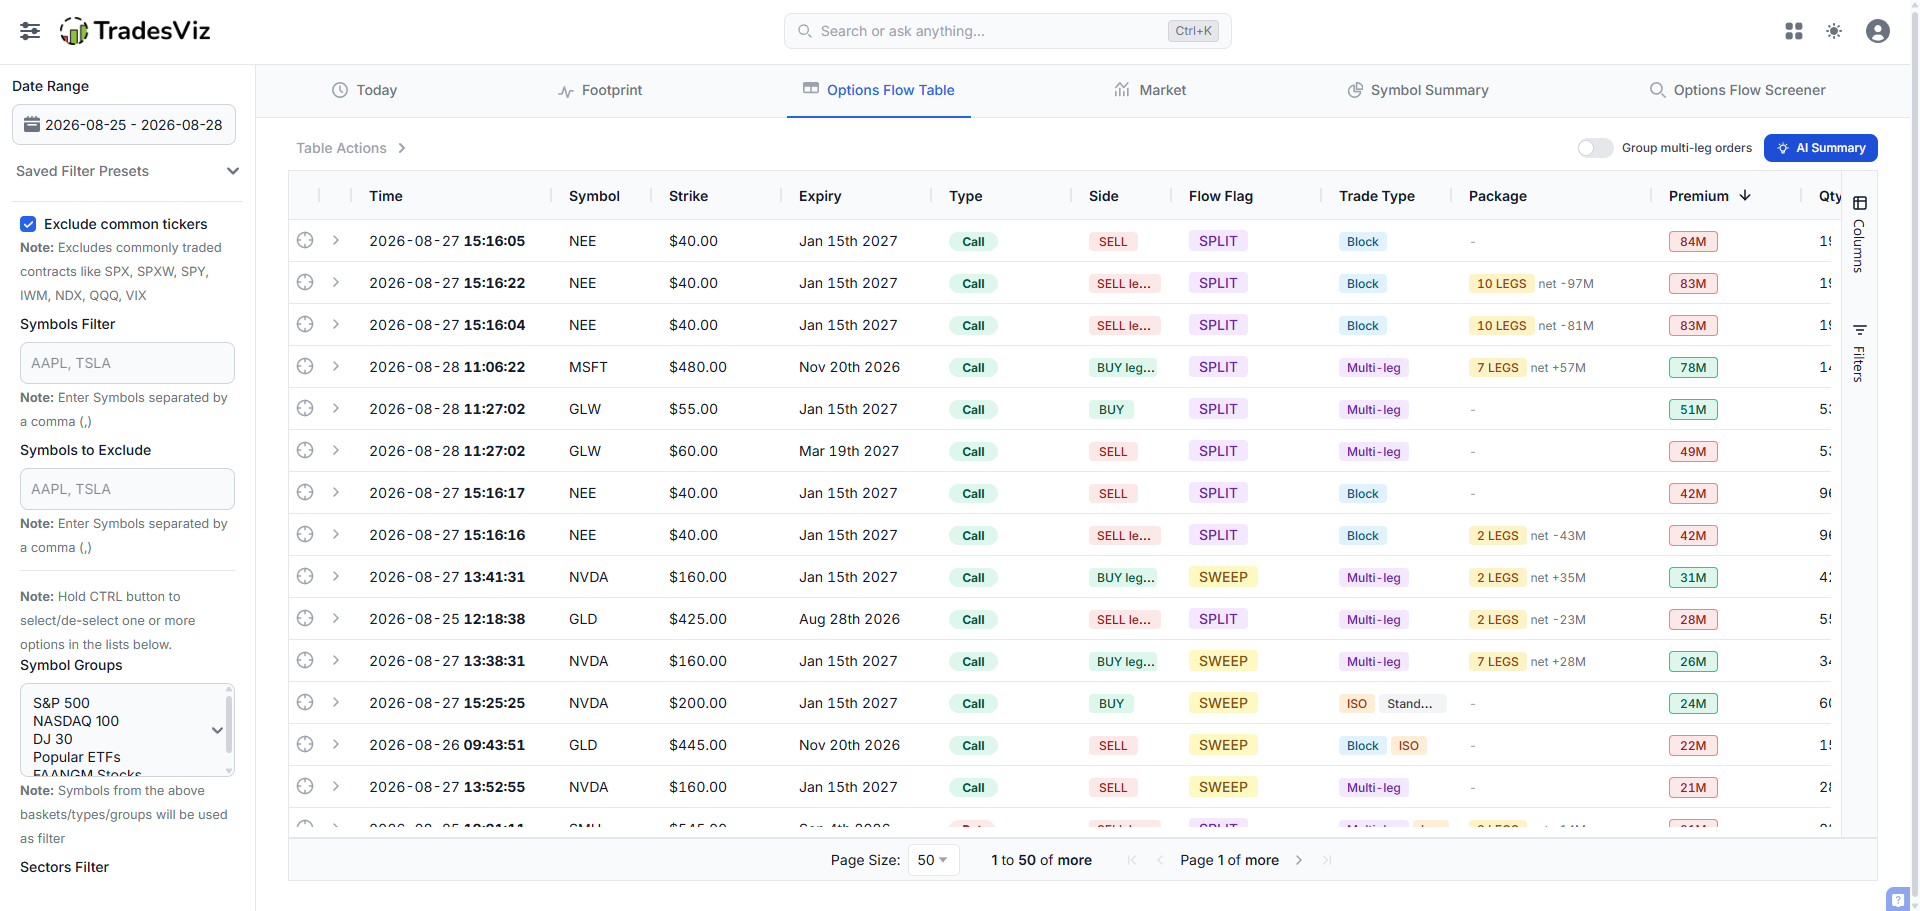Switch to the Today tab

[x=364, y=90]
